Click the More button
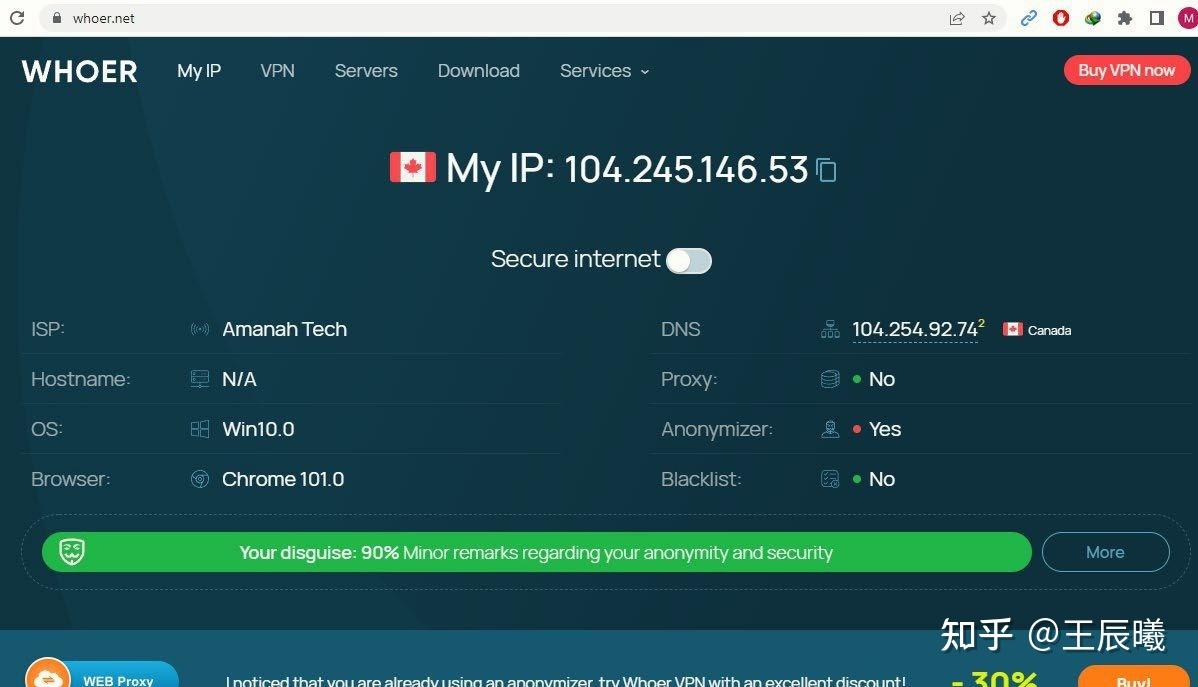1198x687 pixels. pyautogui.click(x=1105, y=552)
